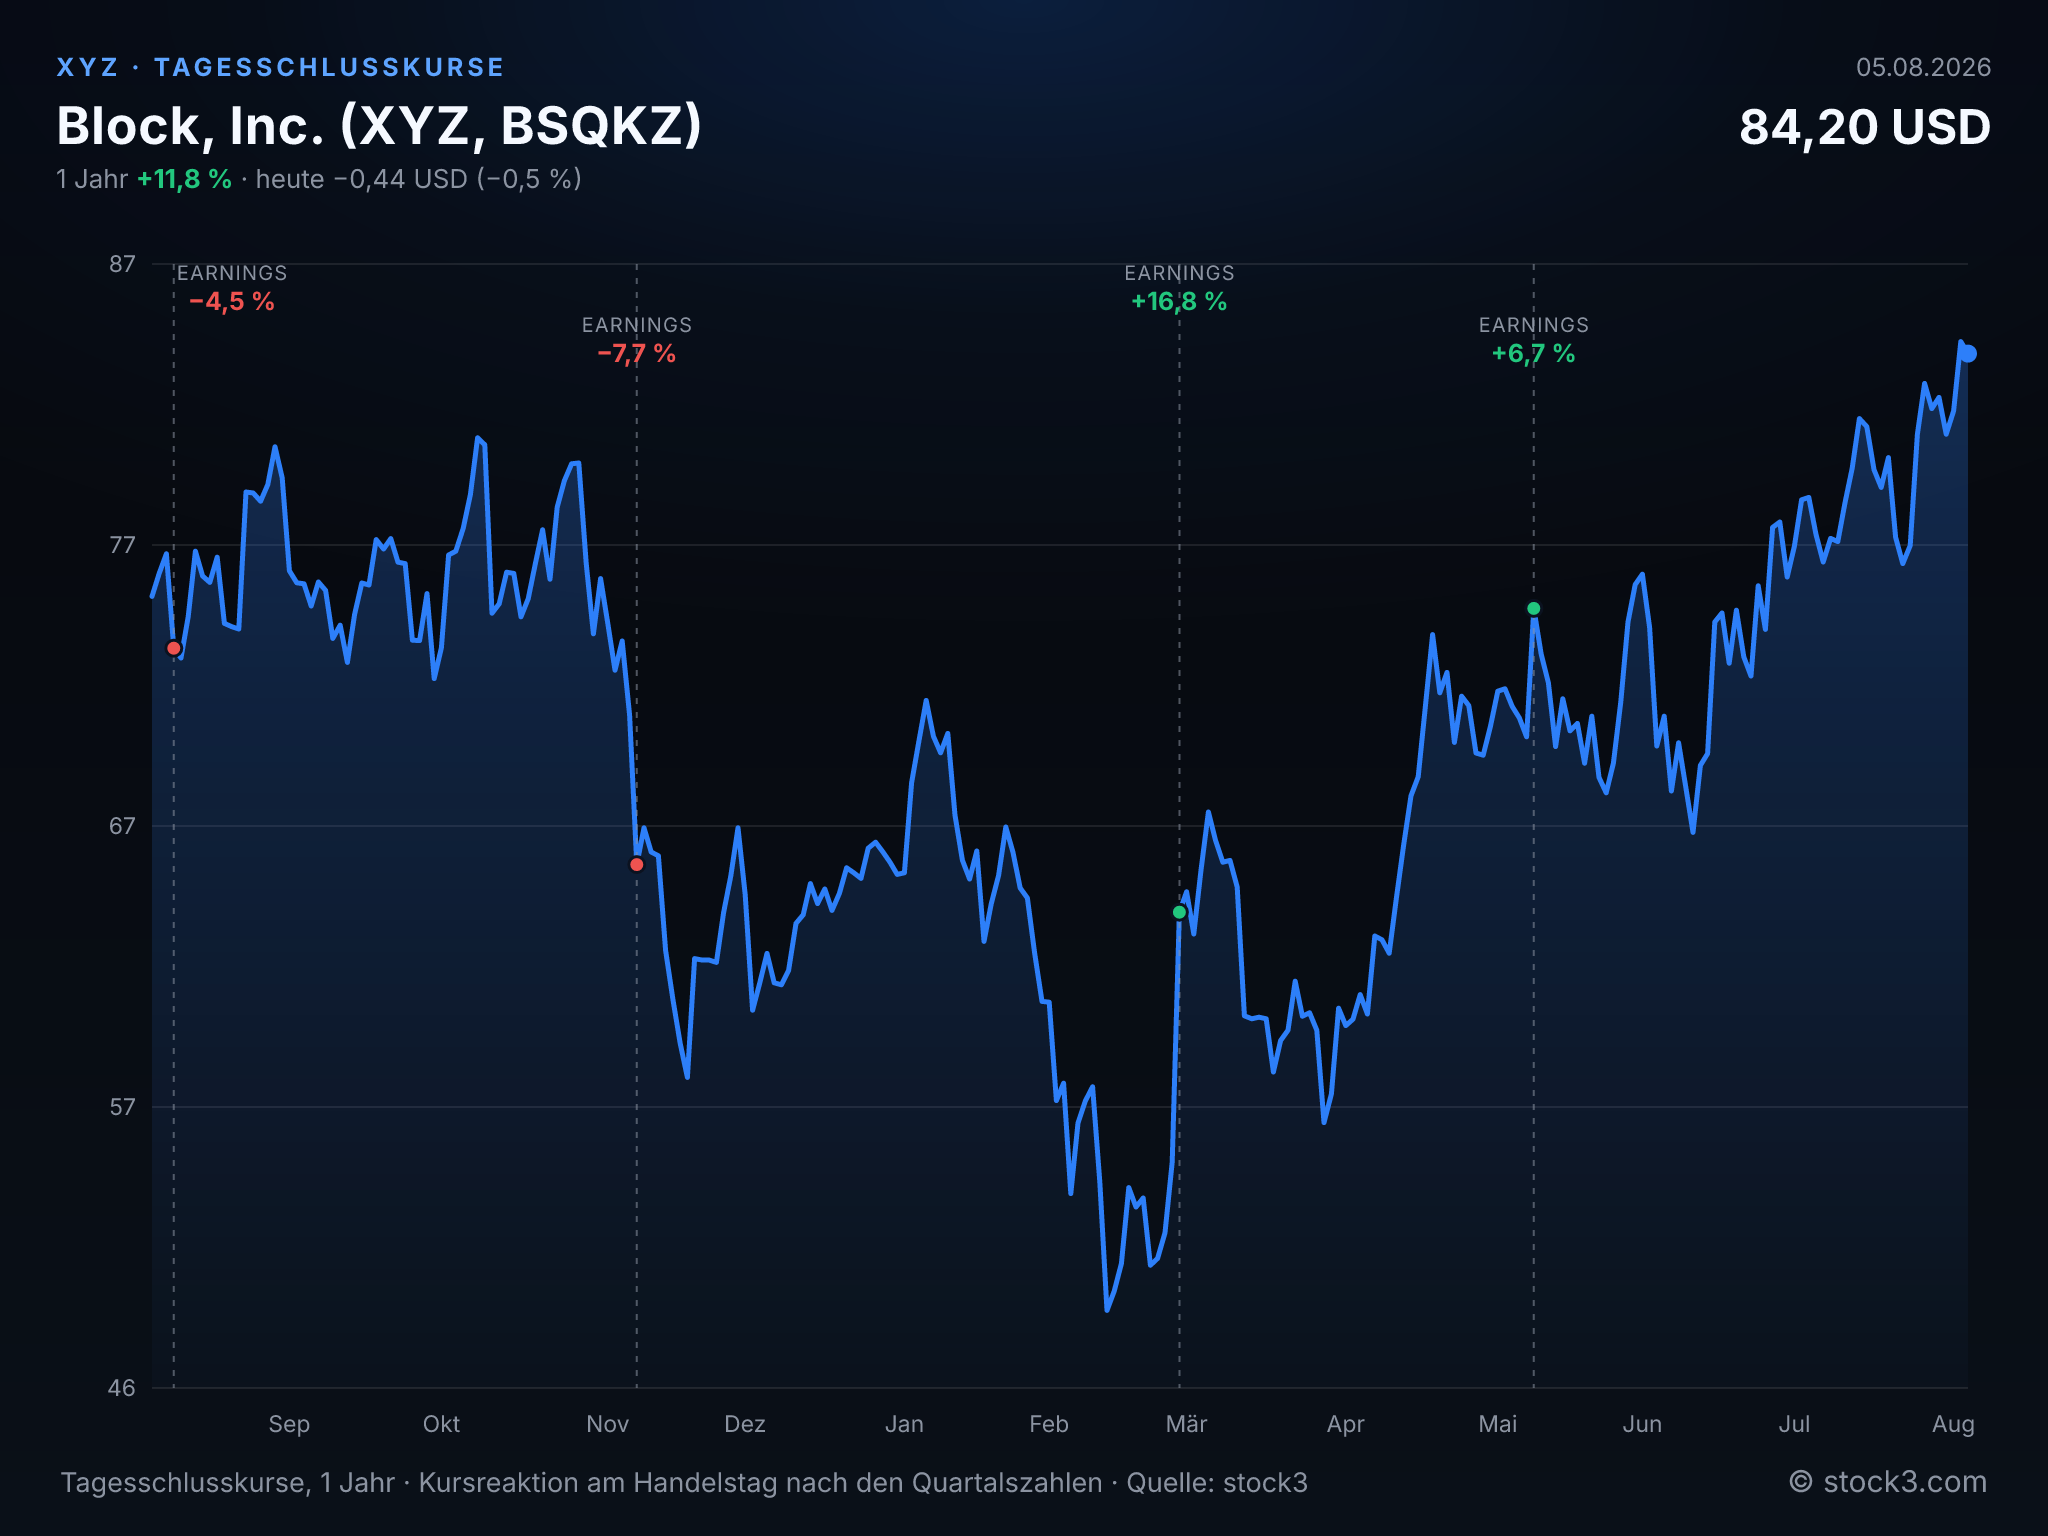
Task: Select the '+16,8 %' earnings label
Action: click(x=1179, y=301)
